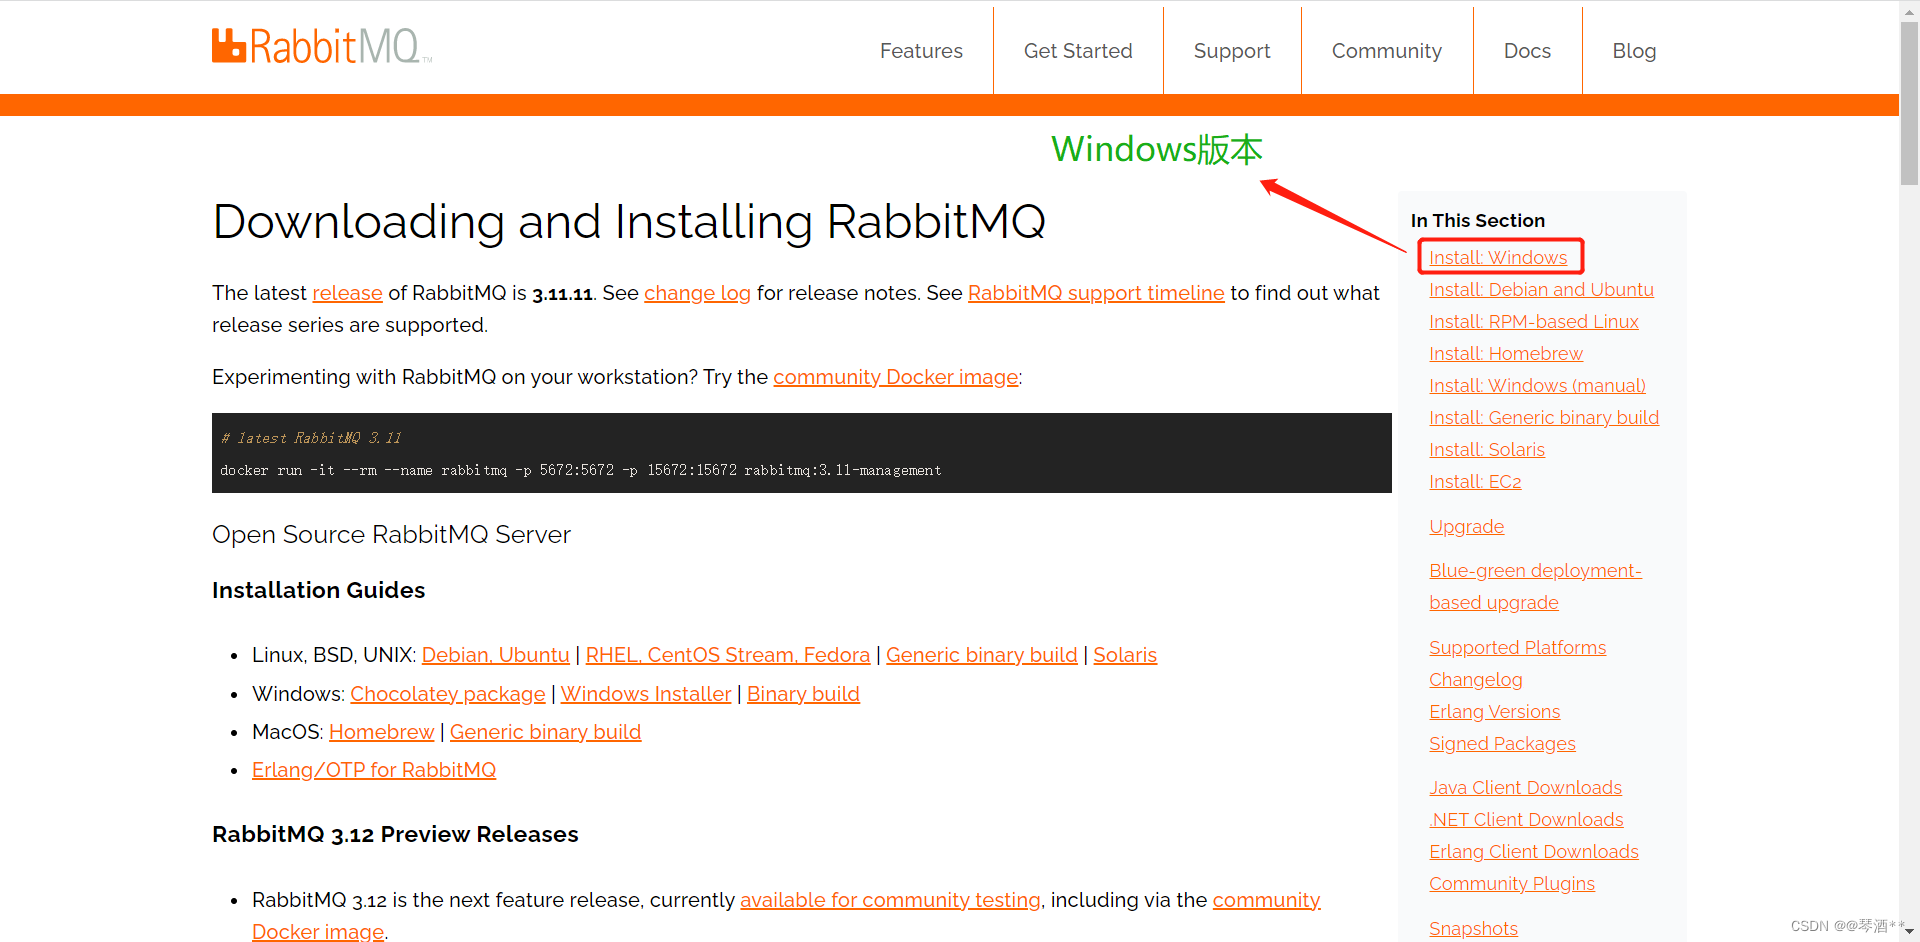1920x942 pixels.
Task: Open MacOS Generic binary build link
Action: pyautogui.click(x=545, y=732)
